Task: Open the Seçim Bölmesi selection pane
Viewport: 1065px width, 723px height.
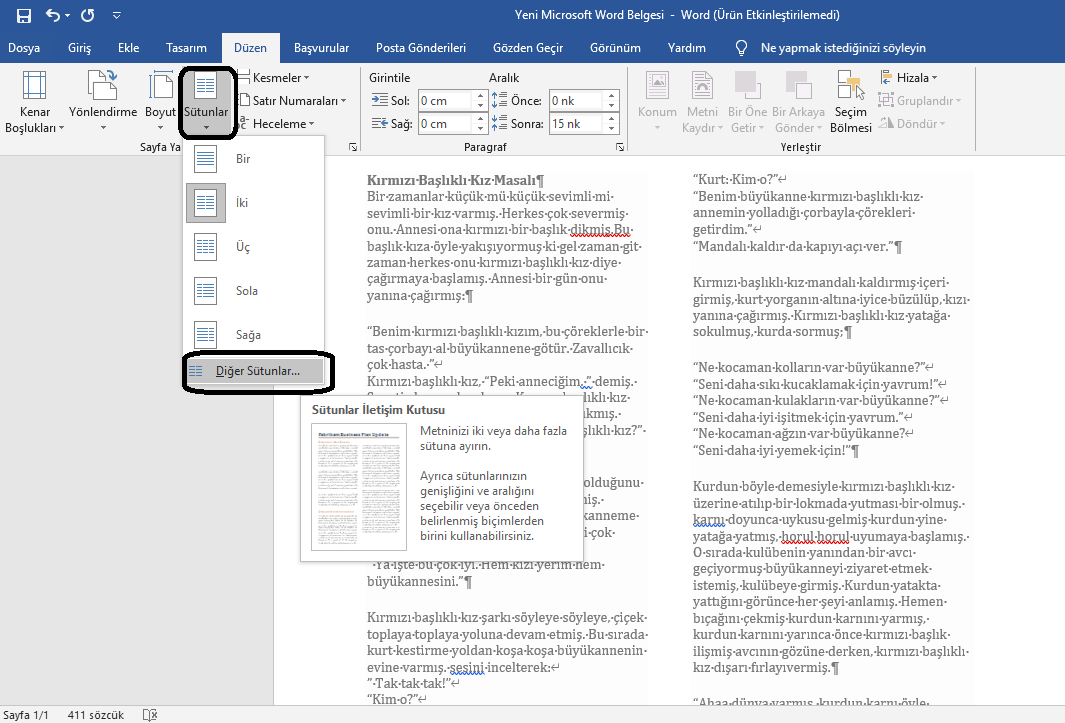Action: click(x=850, y=100)
